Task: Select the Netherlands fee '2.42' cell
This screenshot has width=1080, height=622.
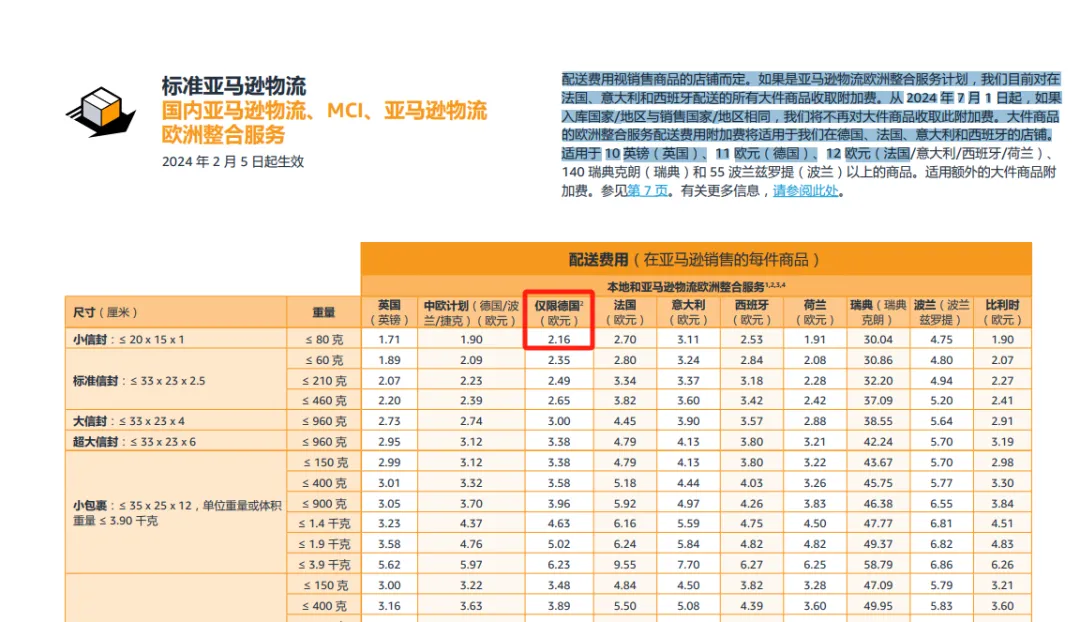Action: pyautogui.click(x=815, y=401)
